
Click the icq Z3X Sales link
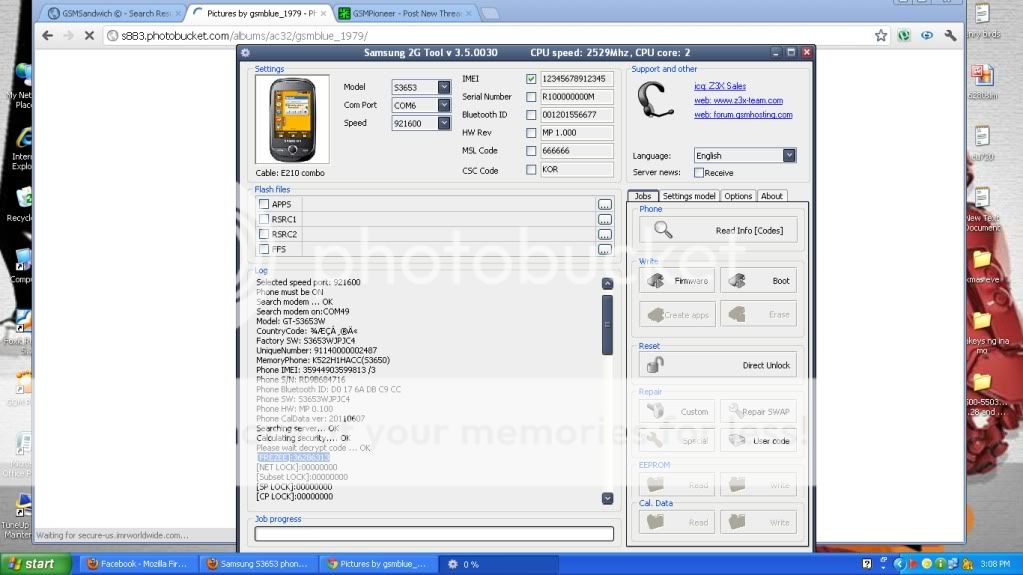(720, 87)
